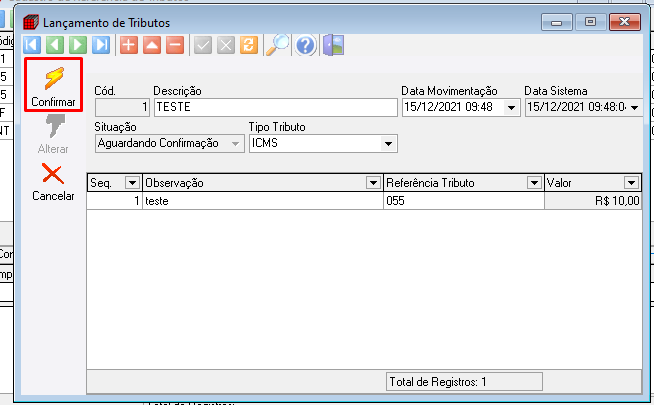The width and height of the screenshot is (654, 405).
Task: Jump to last record navigation icon
Action: pos(101,45)
